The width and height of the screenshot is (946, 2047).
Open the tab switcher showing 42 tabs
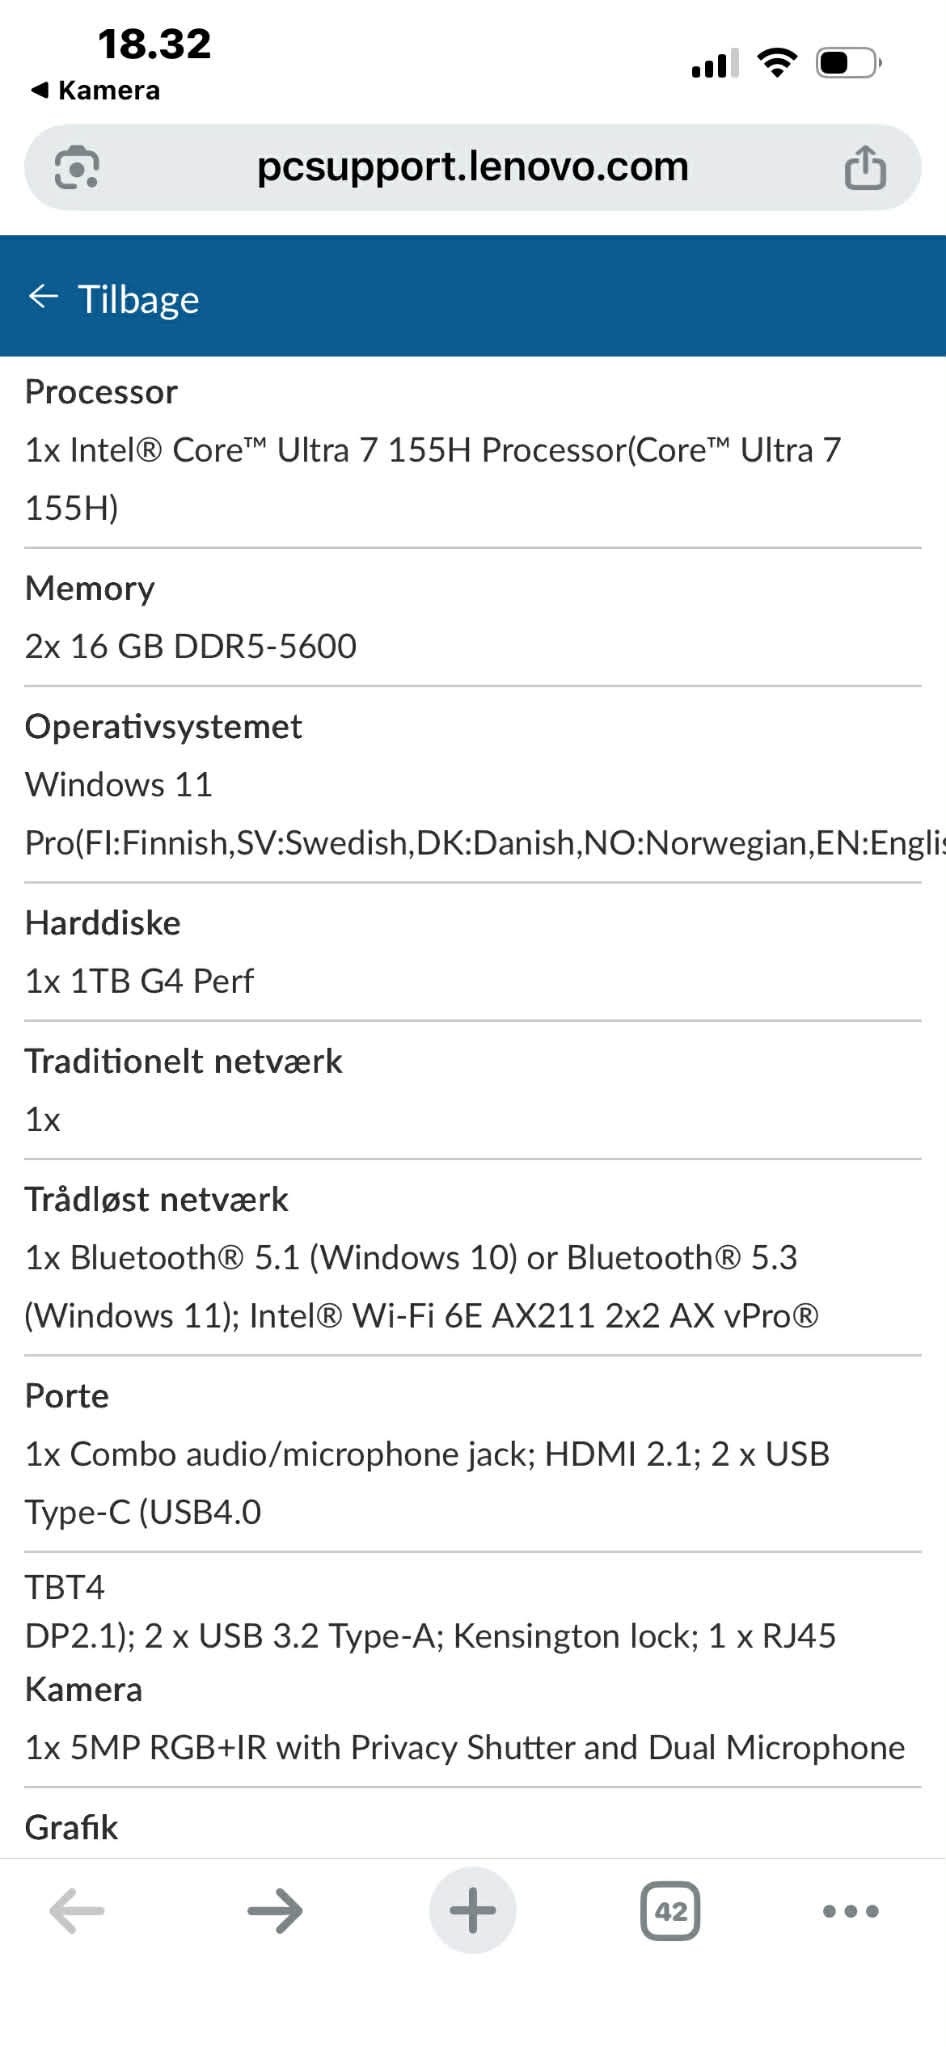click(x=670, y=1911)
